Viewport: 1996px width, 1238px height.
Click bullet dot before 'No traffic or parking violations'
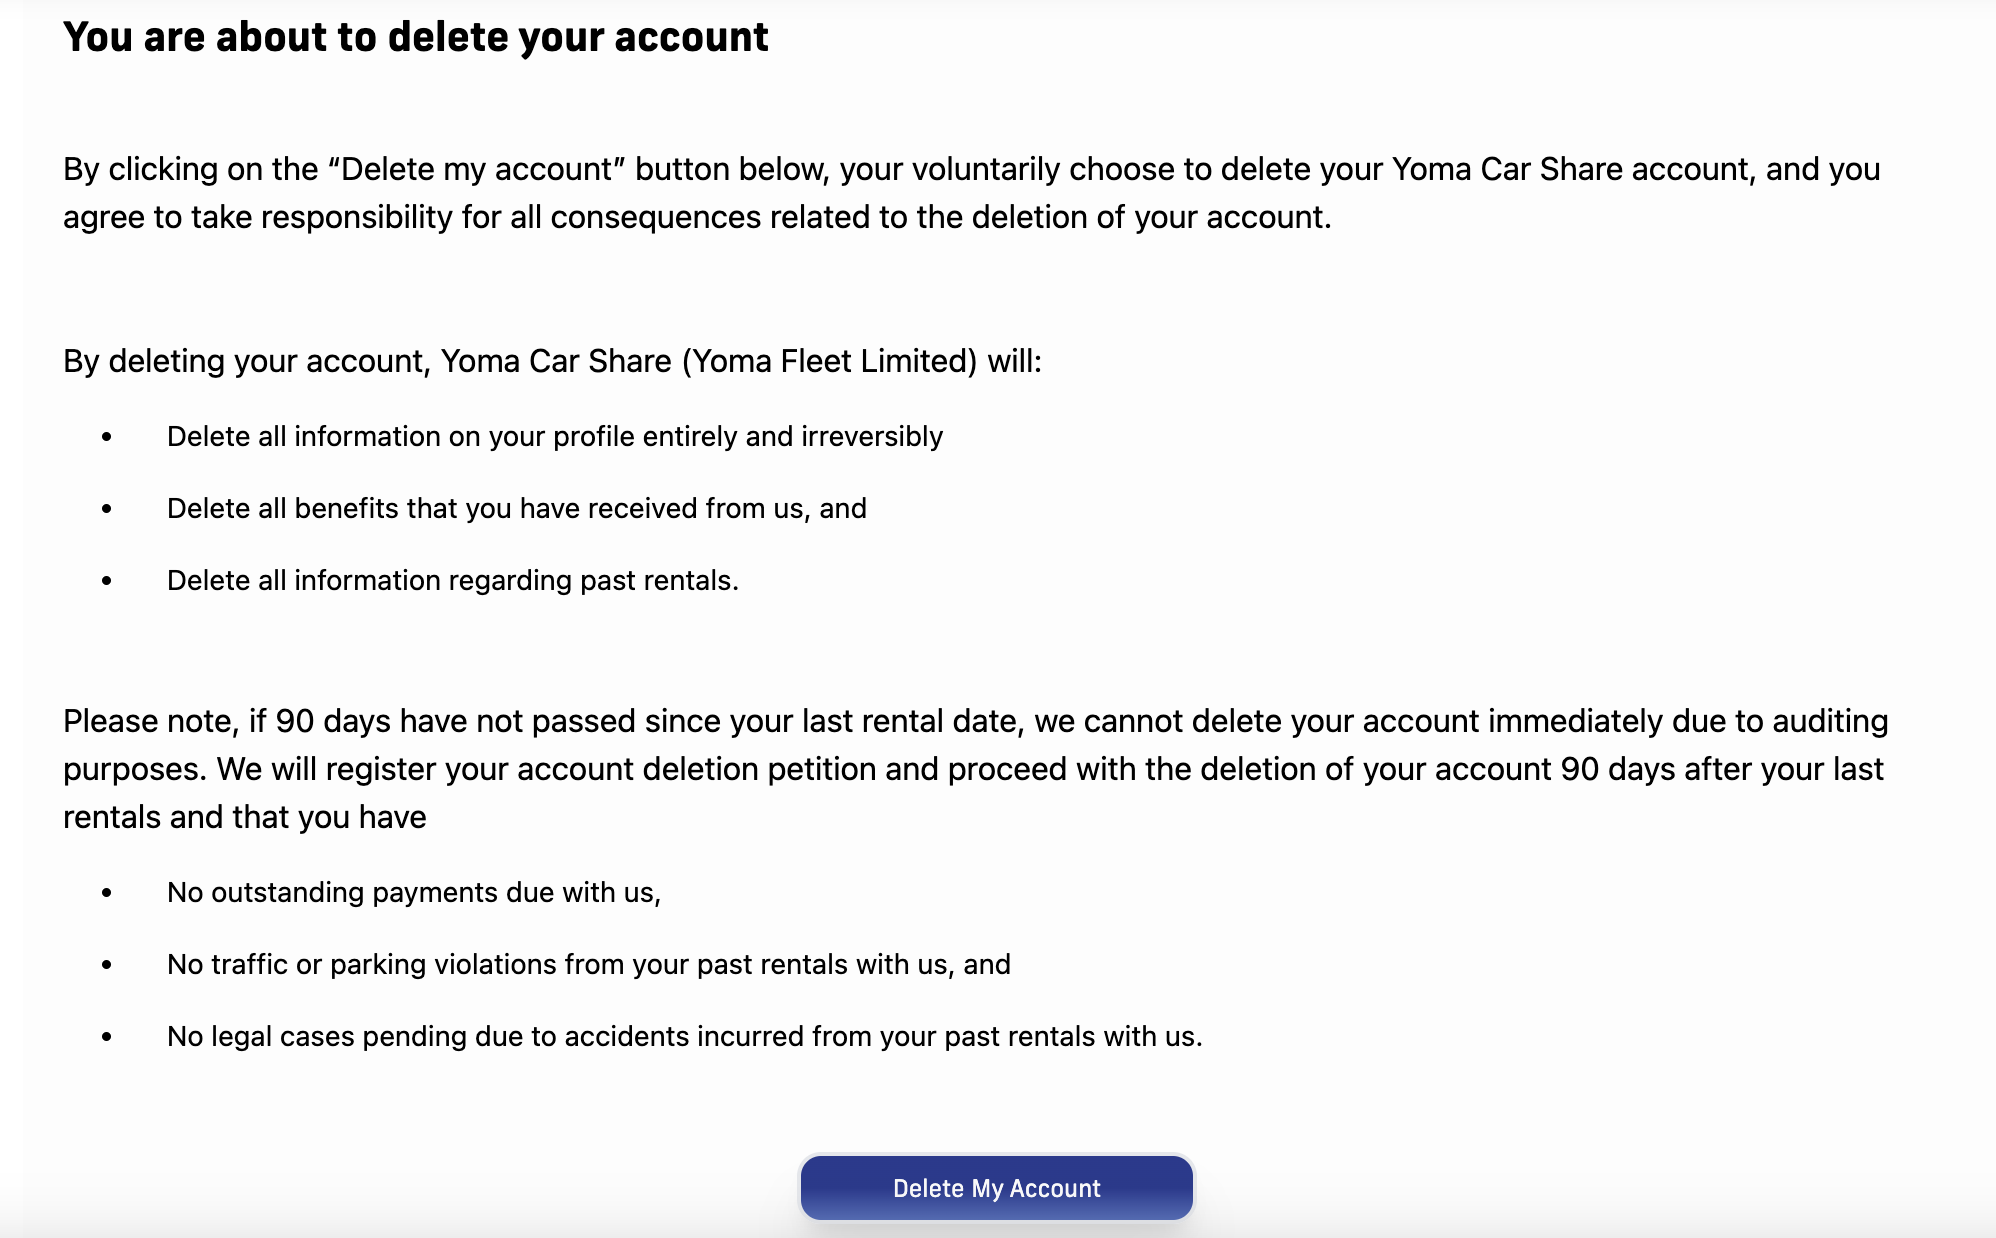click(x=107, y=965)
